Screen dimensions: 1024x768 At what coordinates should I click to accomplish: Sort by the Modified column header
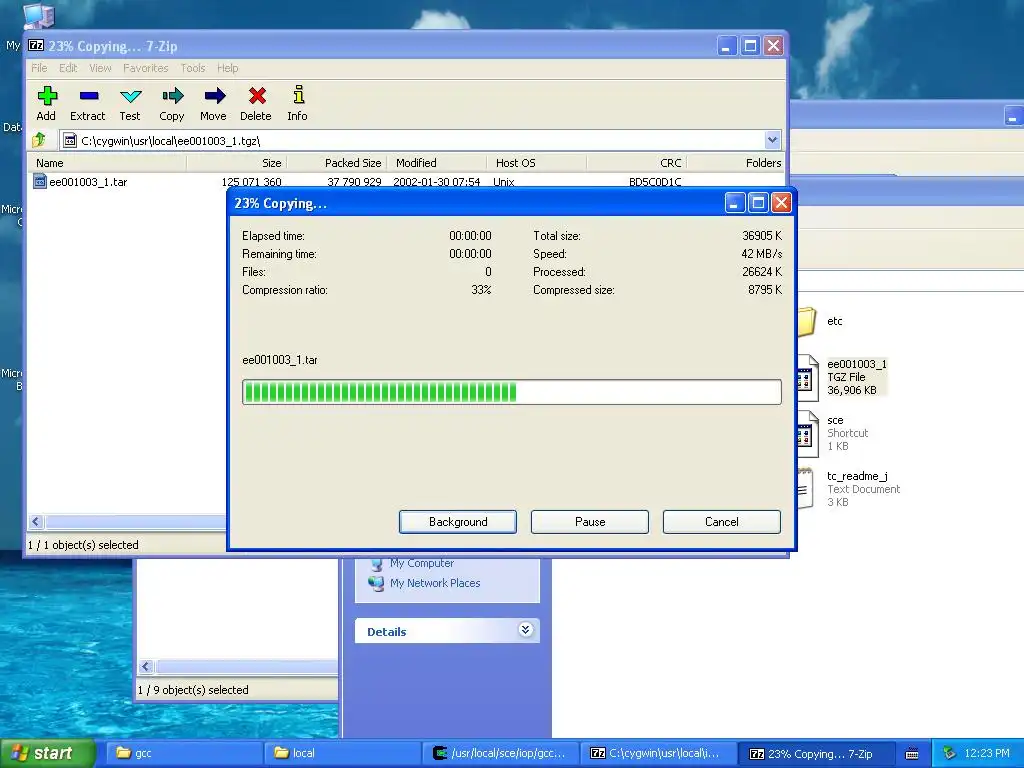pyautogui.click(x=437, y=163)
